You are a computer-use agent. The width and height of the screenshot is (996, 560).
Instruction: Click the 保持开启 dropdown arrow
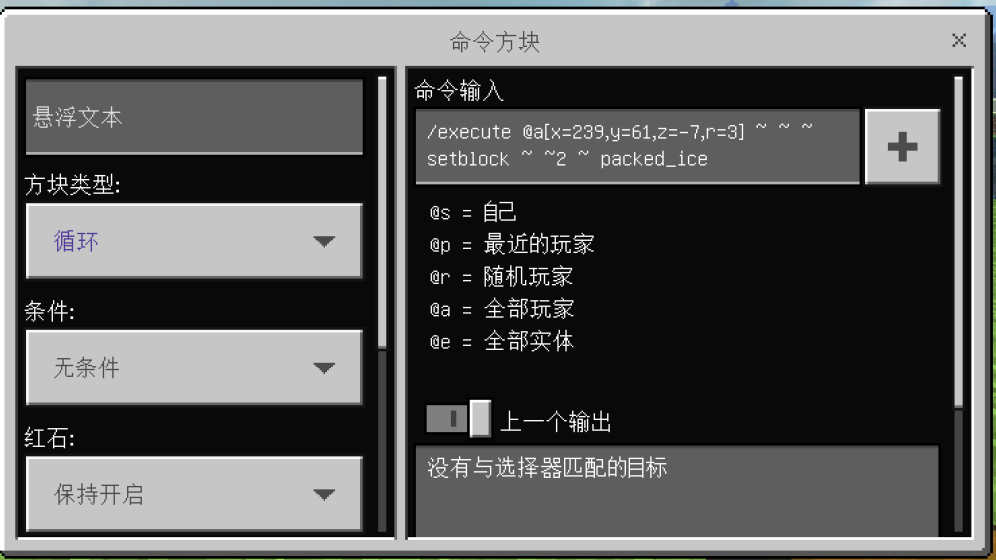click(324, 494)
